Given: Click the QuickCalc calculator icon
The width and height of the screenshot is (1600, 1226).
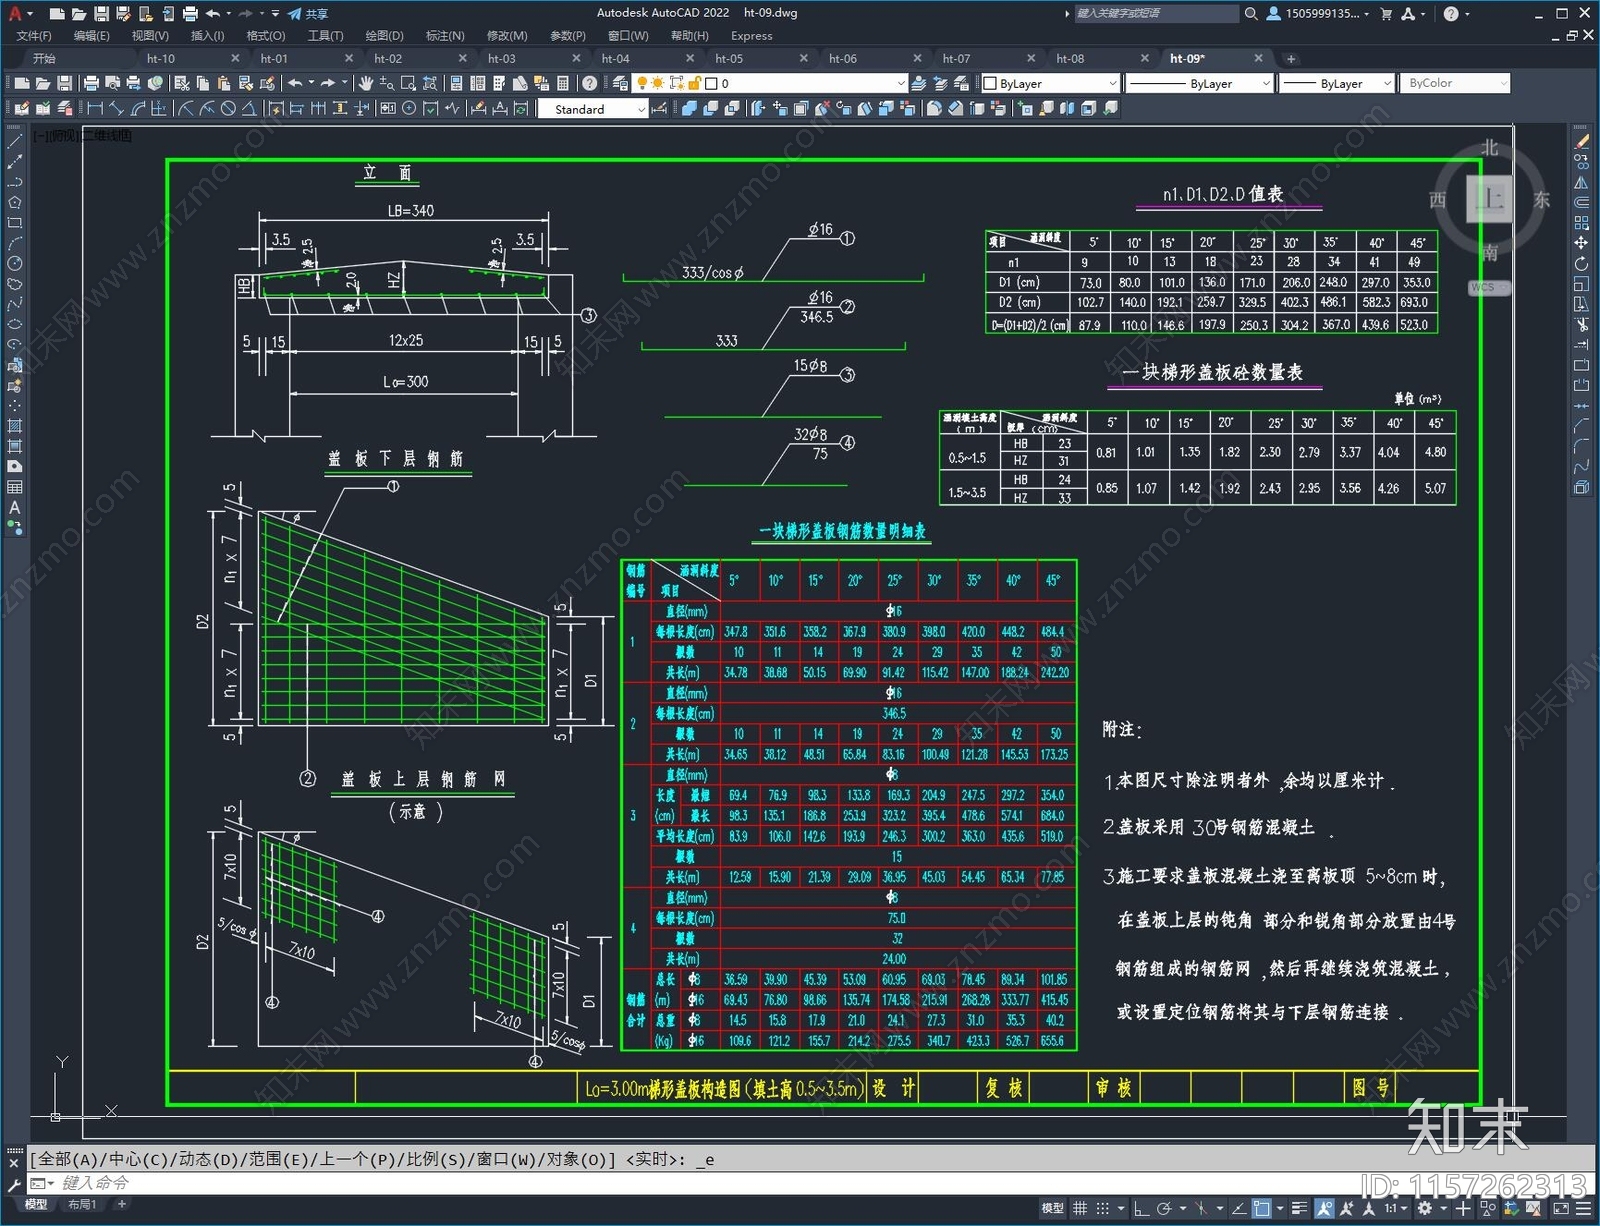Looking at the screenshot, I should pos(563,83).
